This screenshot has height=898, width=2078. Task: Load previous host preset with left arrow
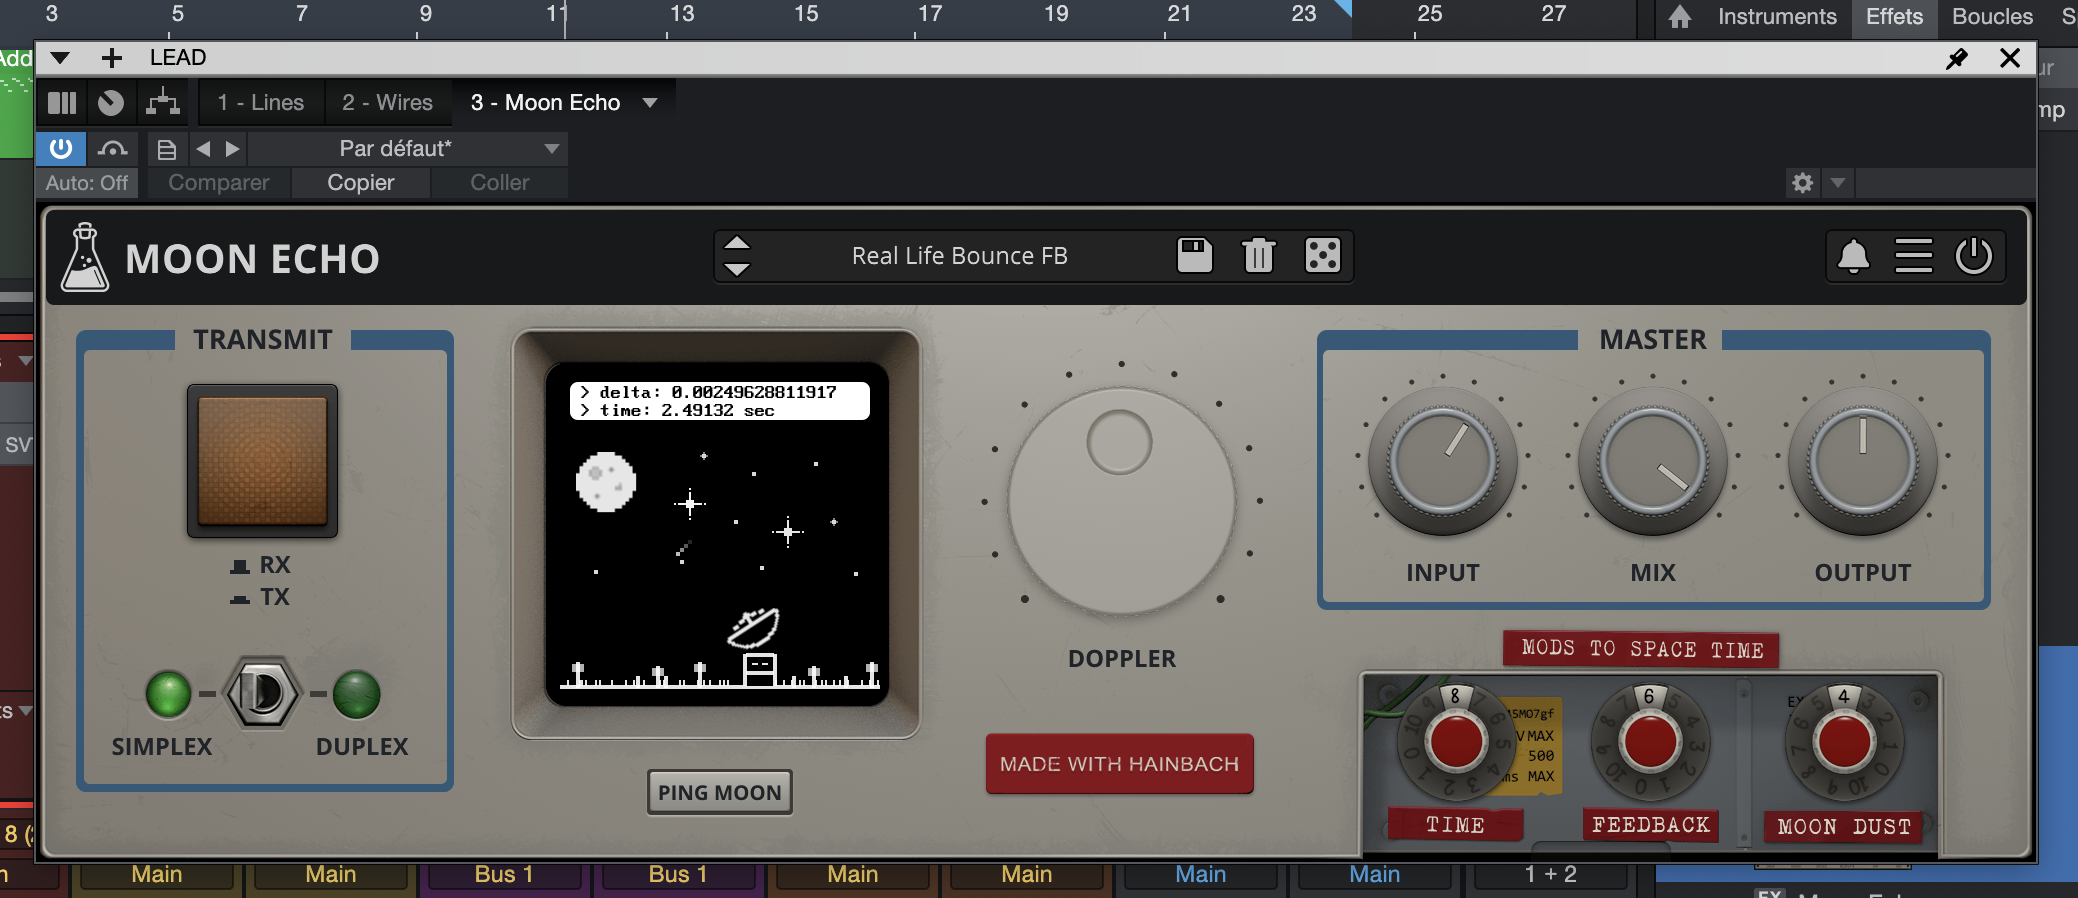[x=203, y=149]
